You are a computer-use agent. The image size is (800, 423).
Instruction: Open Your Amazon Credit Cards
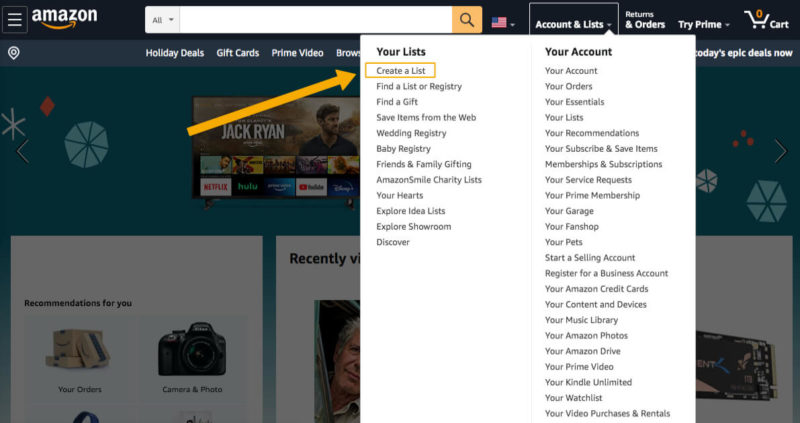pos(596,289)
